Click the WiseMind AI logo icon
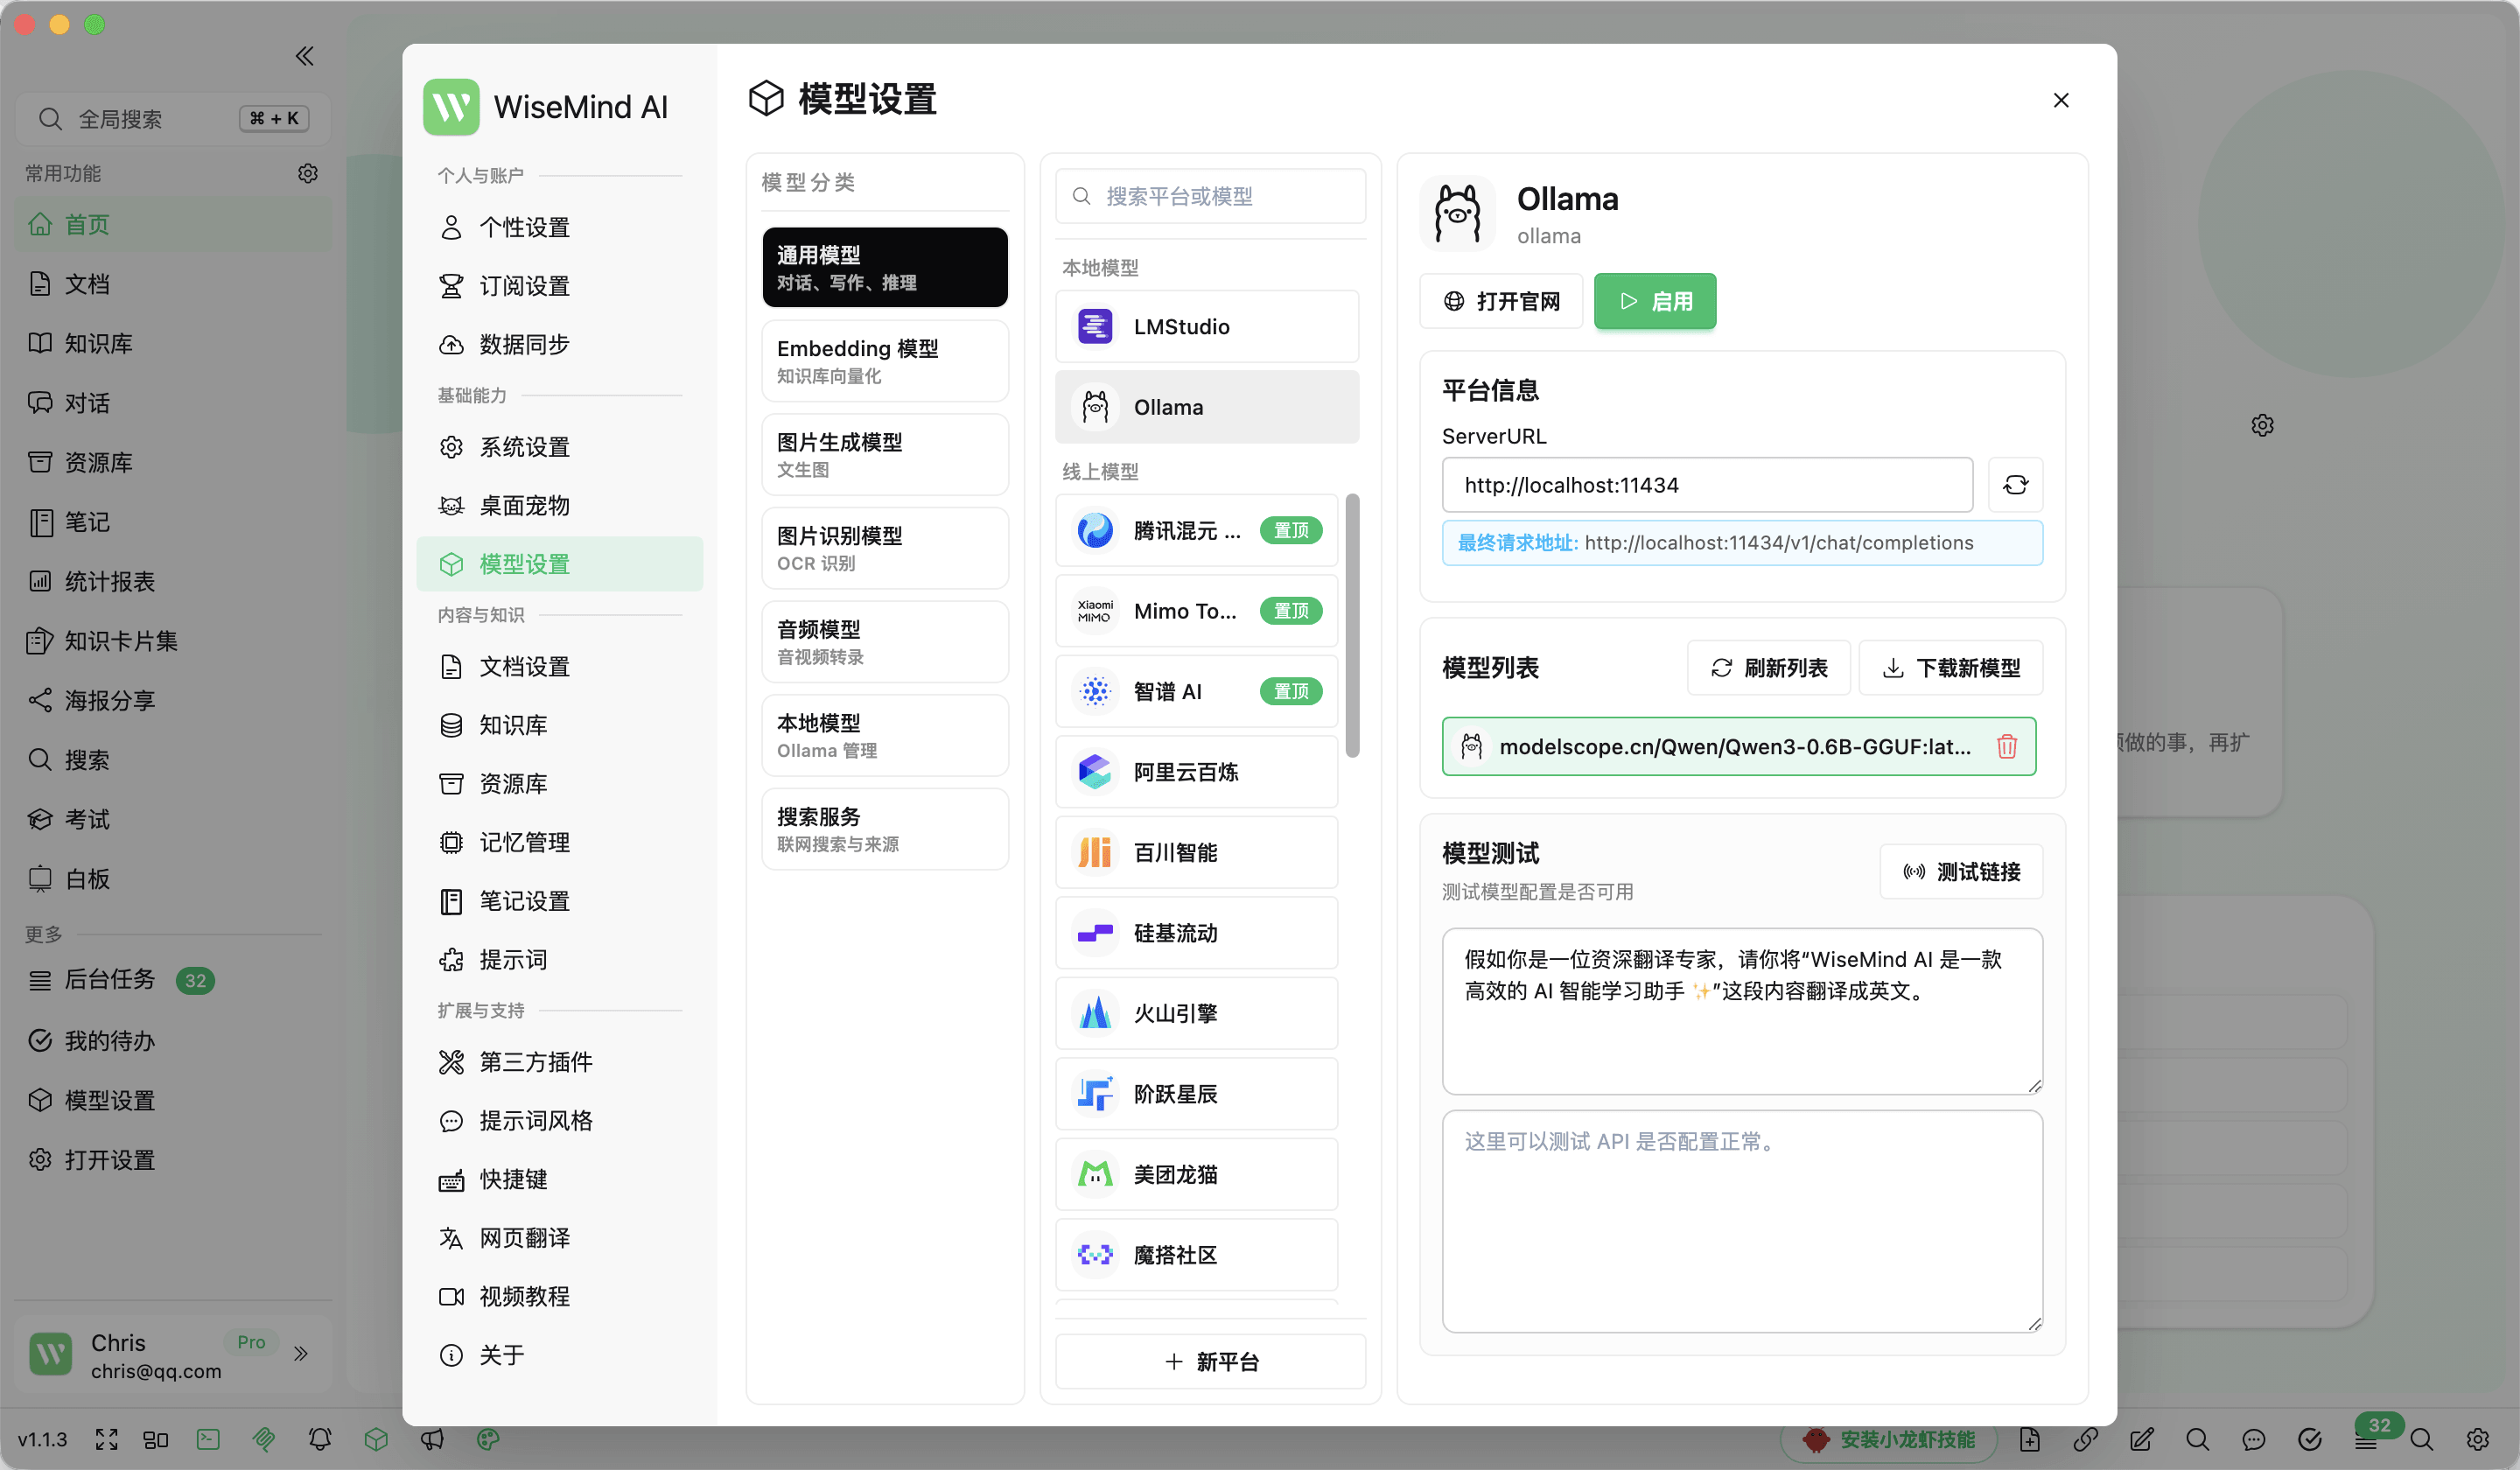This screenshot has height=1470, width=2520. tap(451, 107)
